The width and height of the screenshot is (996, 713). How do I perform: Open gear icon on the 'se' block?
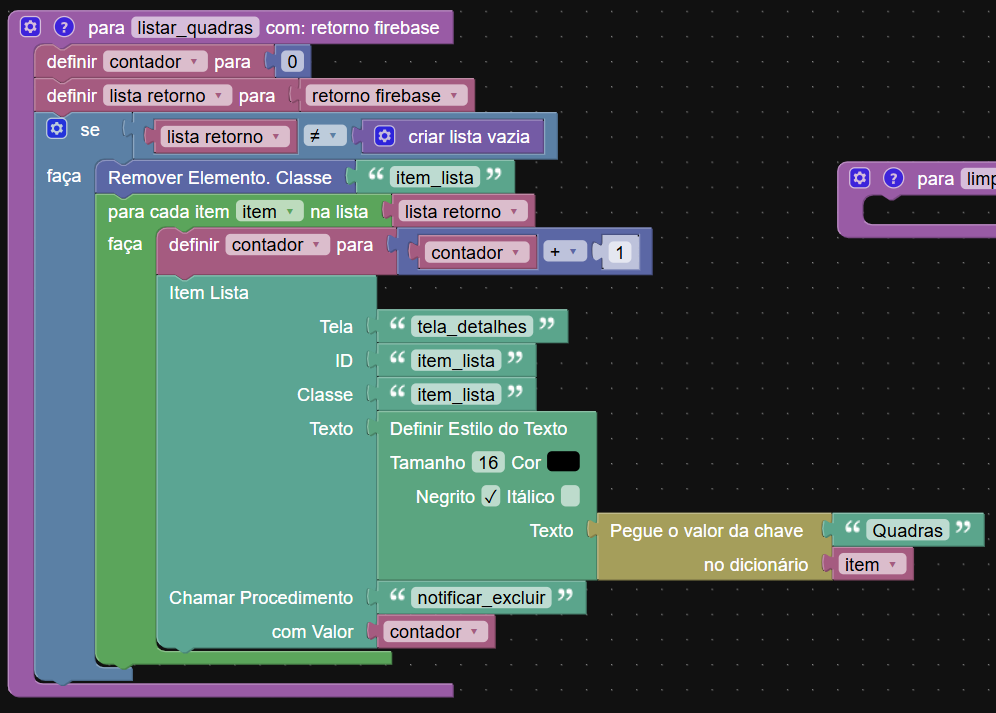click(x=56, y=129)
